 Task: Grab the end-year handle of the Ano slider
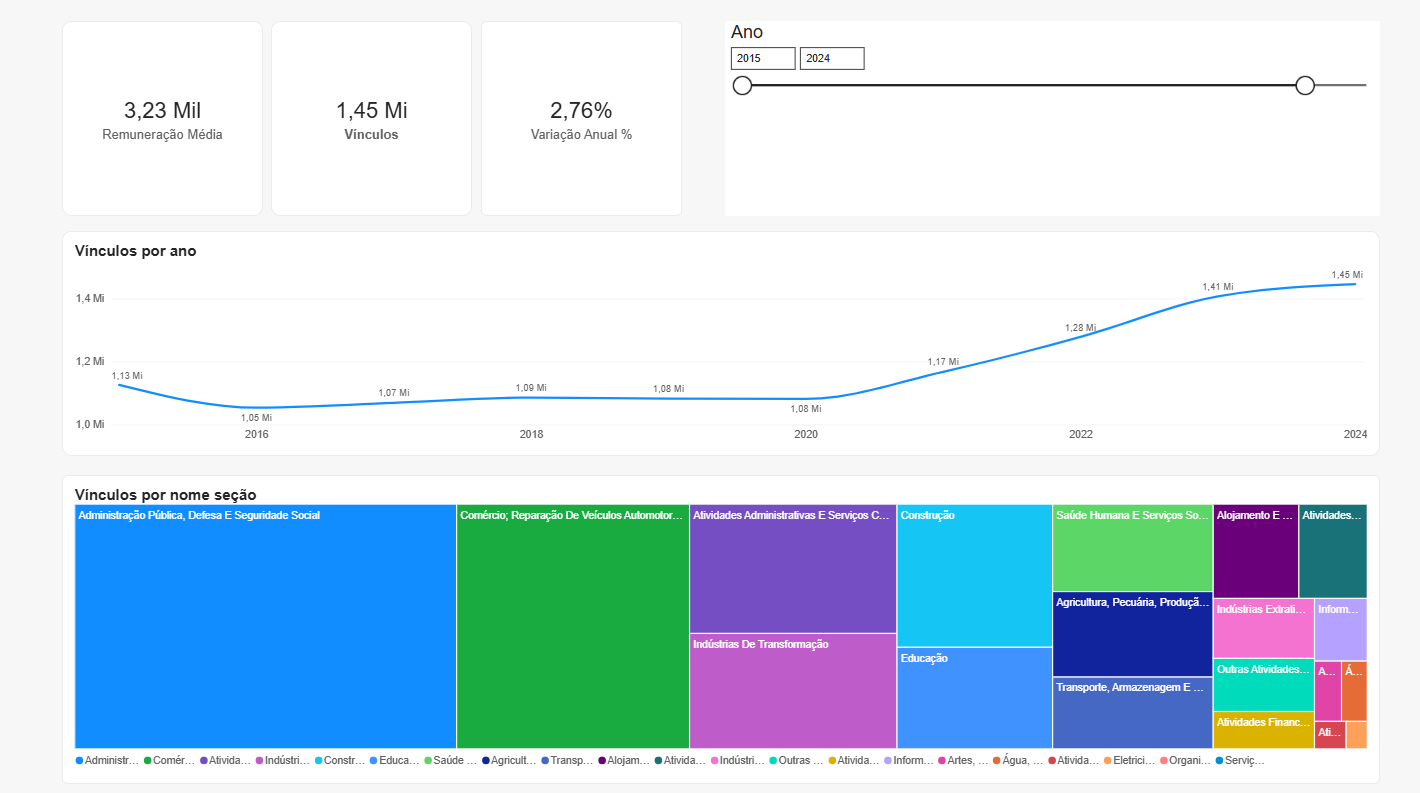[1305, 86]
